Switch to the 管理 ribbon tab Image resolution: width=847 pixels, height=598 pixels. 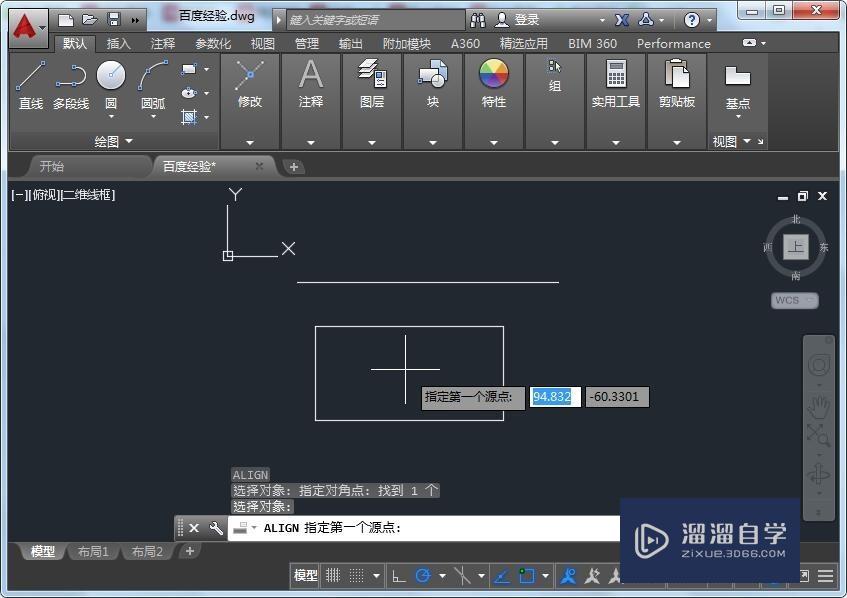(307, 44)
